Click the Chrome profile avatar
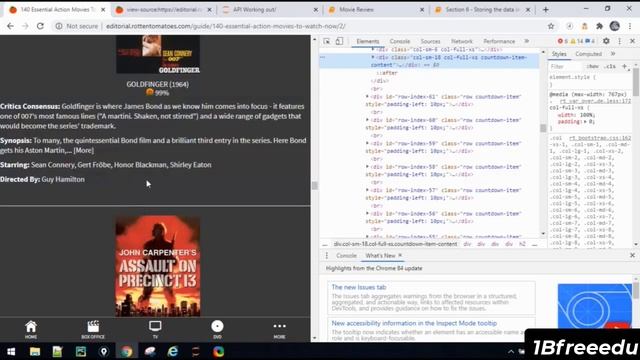The height and width of the screenshot is (360, 640). 615,26
